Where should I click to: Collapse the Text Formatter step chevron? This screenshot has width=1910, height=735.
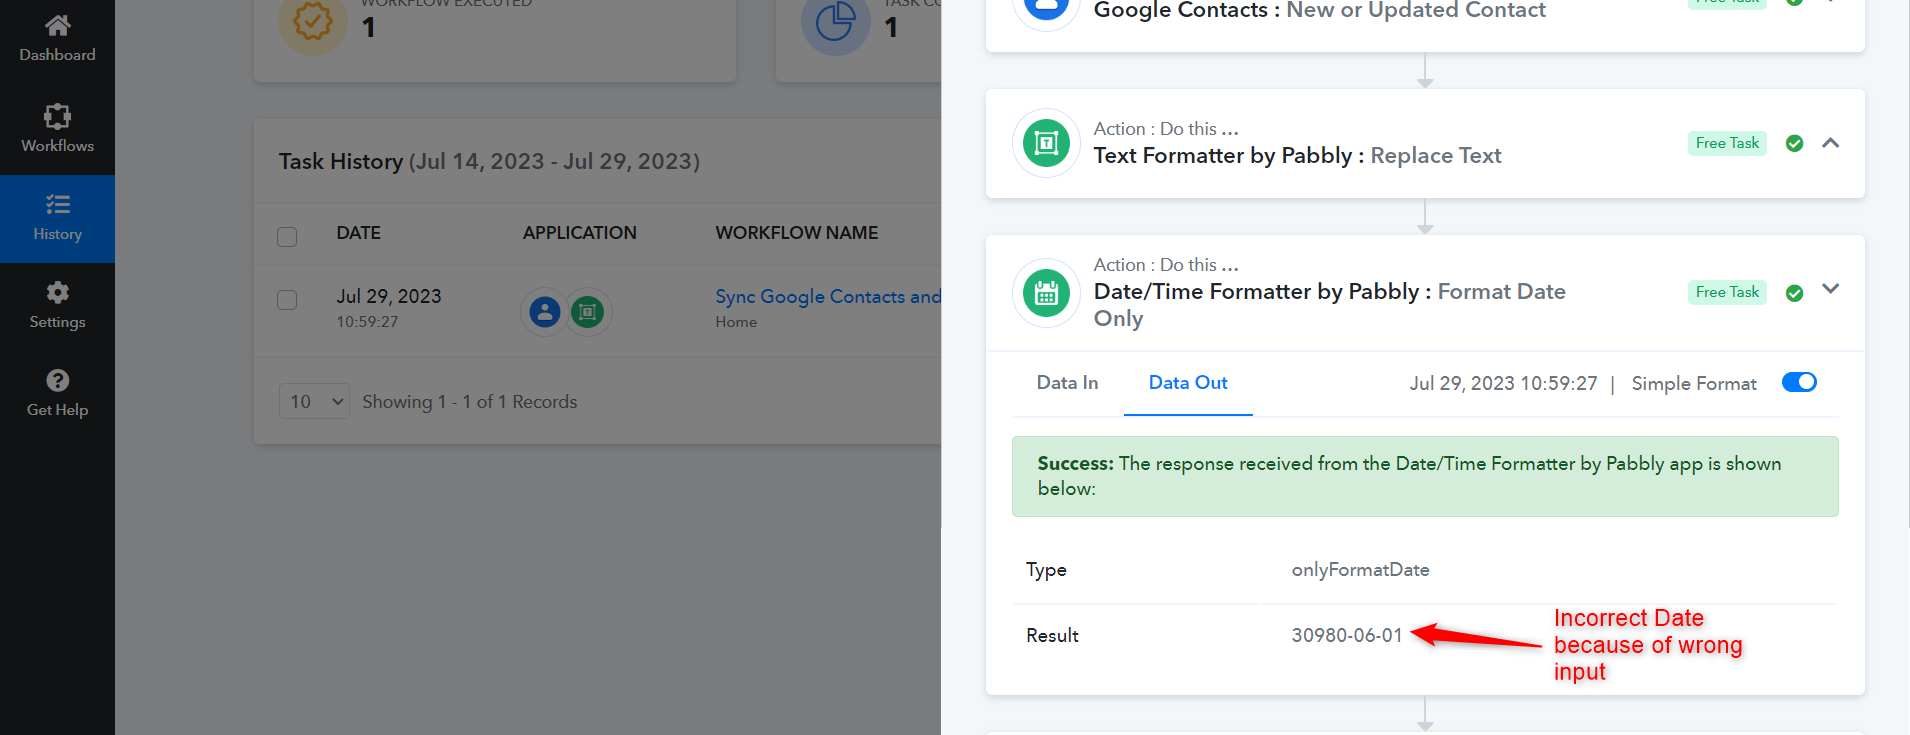coord(1831,143)
